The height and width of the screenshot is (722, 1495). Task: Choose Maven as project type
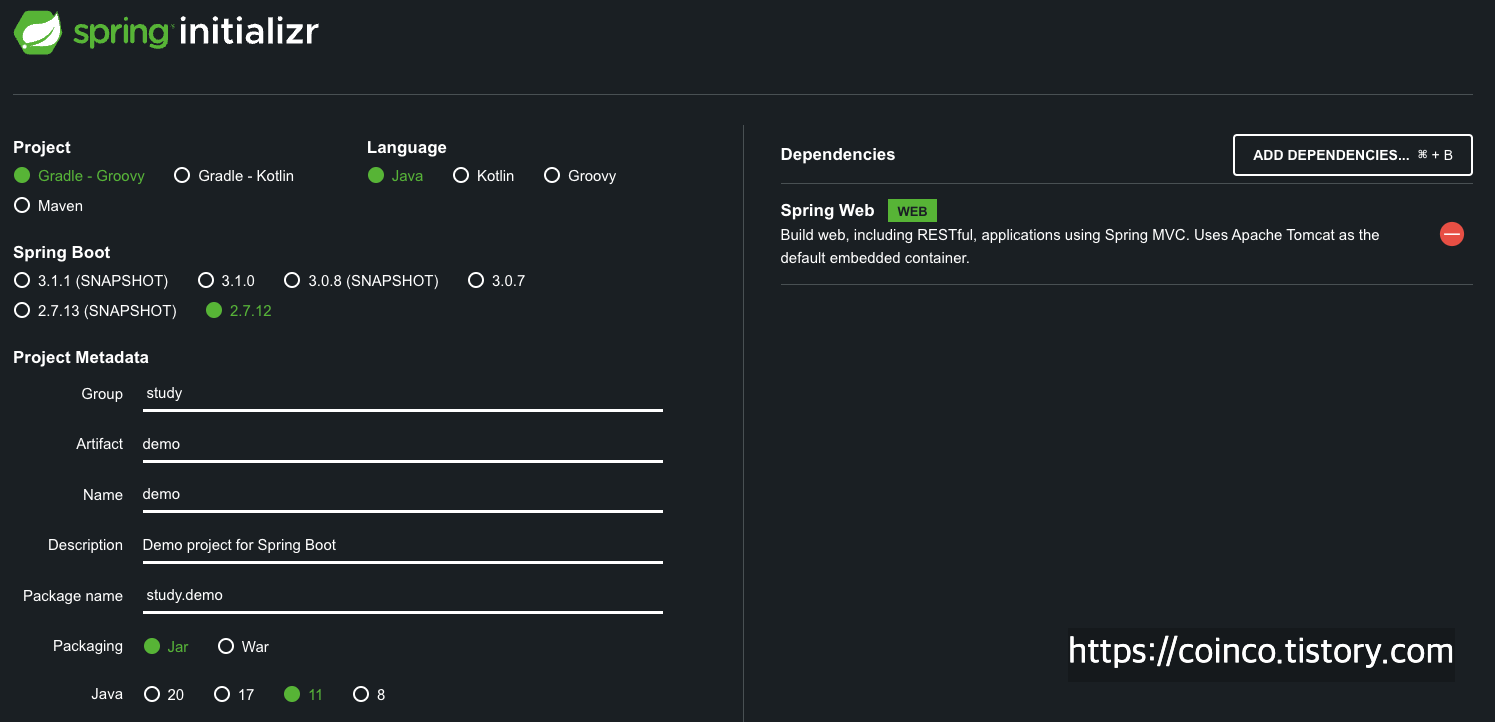pos(48,205)
